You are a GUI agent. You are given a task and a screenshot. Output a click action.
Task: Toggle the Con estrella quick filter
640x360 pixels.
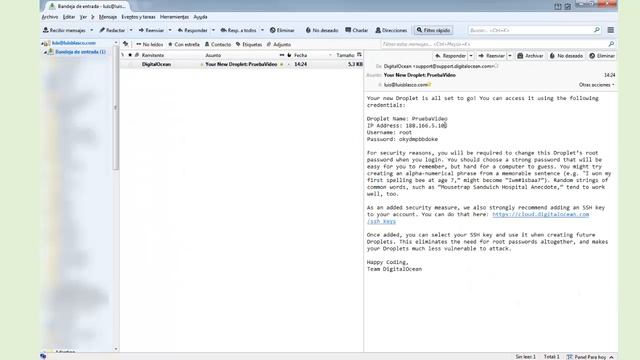pos(184,44)
